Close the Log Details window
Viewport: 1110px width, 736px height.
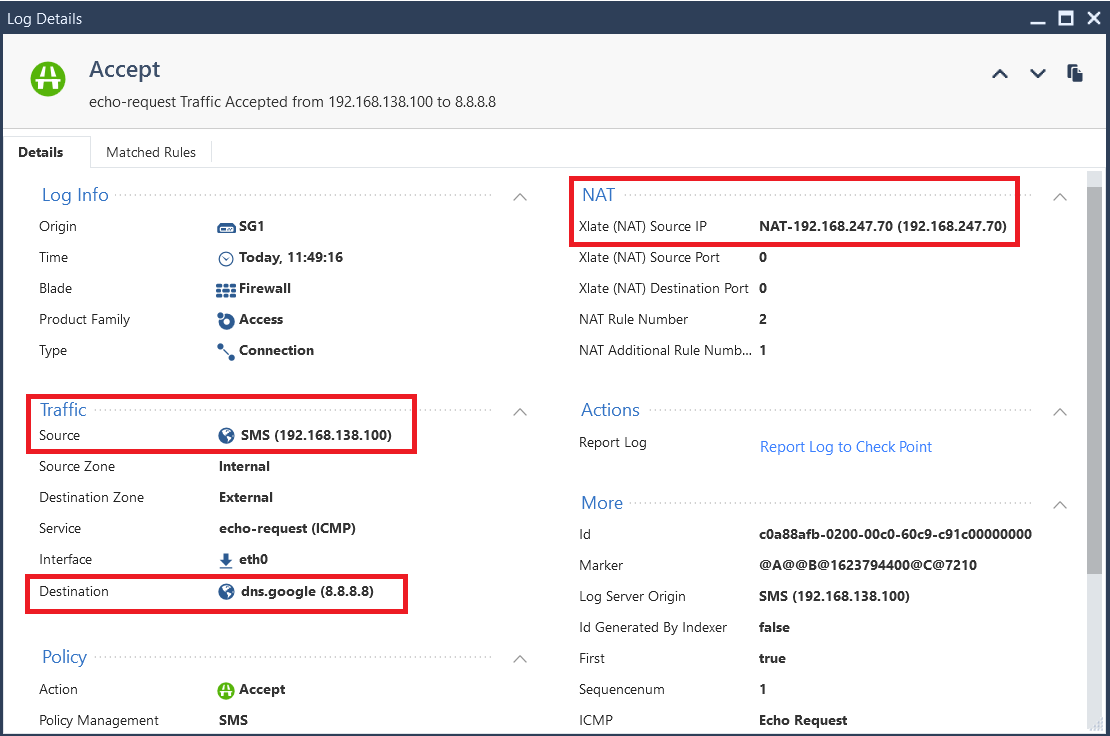coord(1094,18)
